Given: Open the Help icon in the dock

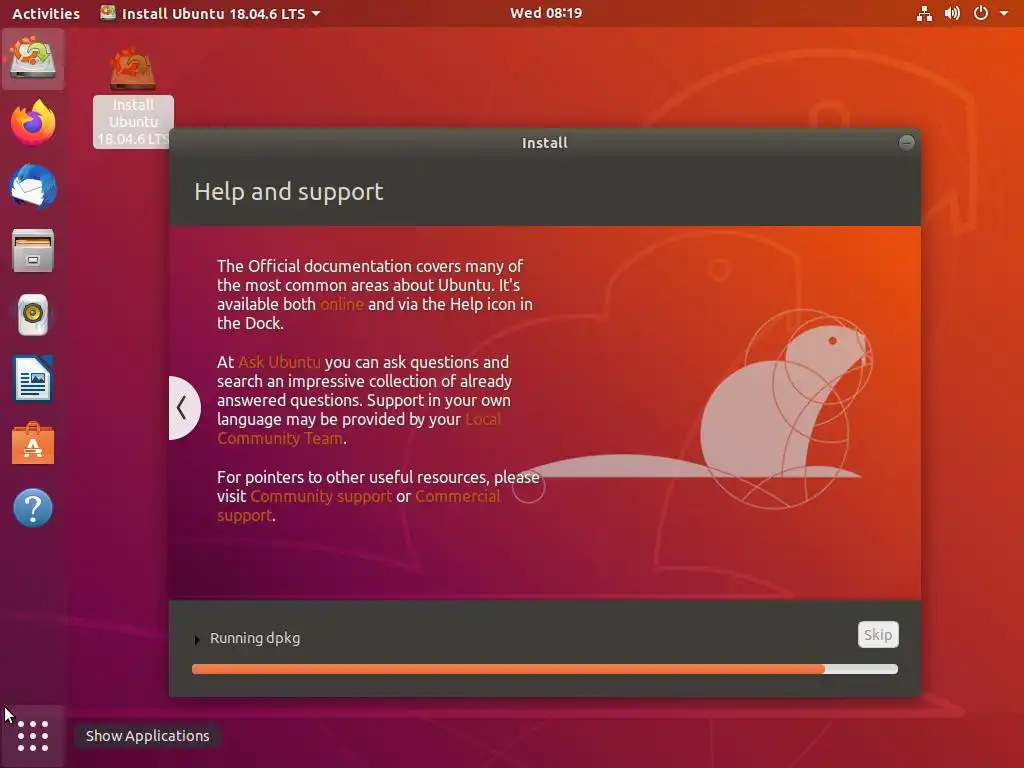Looking at the screenshot, I should (33, 507).
